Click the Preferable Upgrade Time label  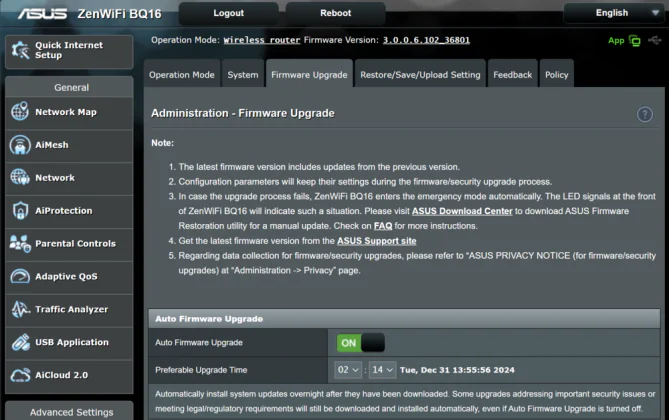pyautogui.click(x=201, y=370)
